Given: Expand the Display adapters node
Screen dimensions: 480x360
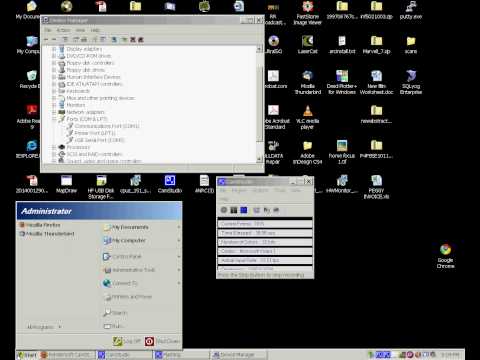Looking at the screenshot, I should 54,49.
